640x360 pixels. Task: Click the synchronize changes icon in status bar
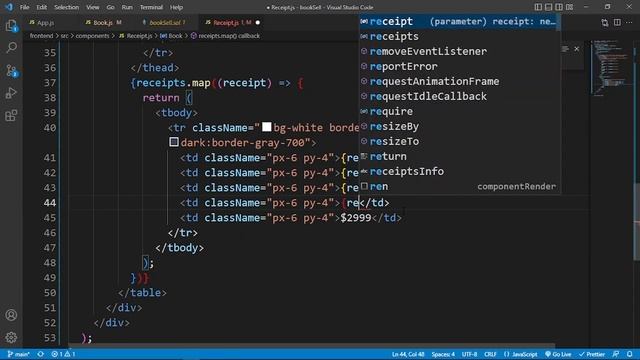(40, 354)
